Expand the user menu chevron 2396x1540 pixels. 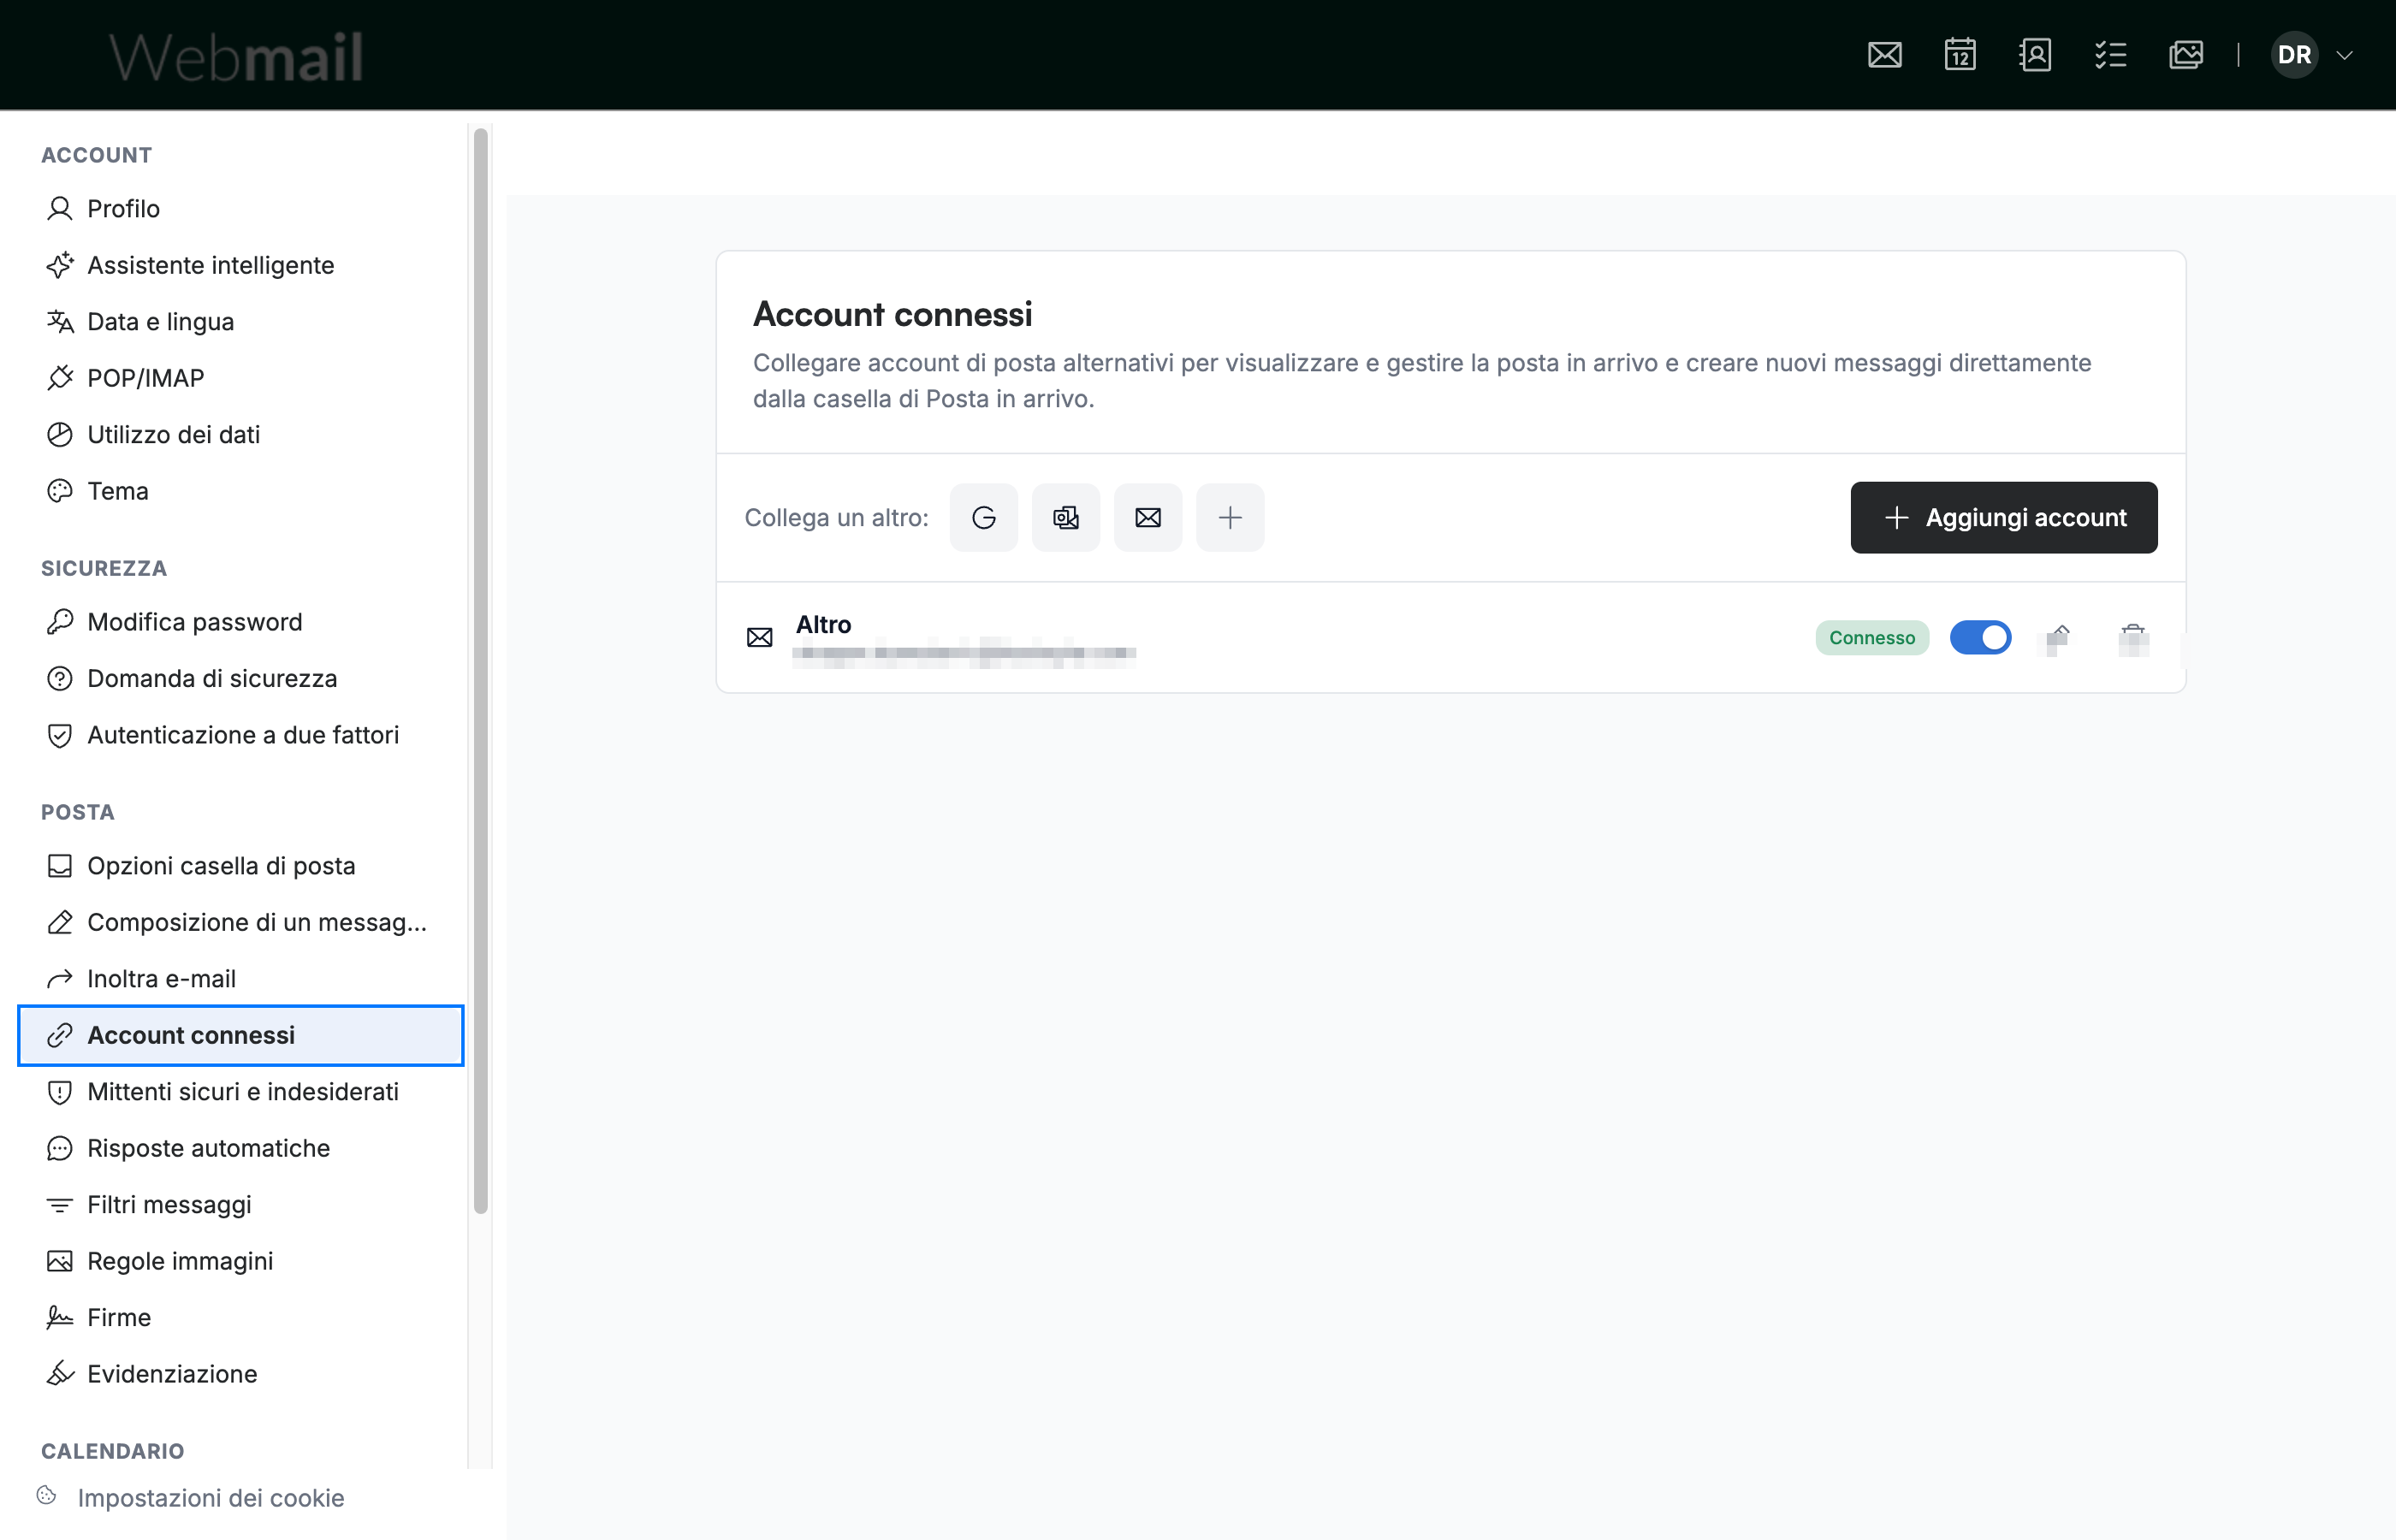[2344, 55]
